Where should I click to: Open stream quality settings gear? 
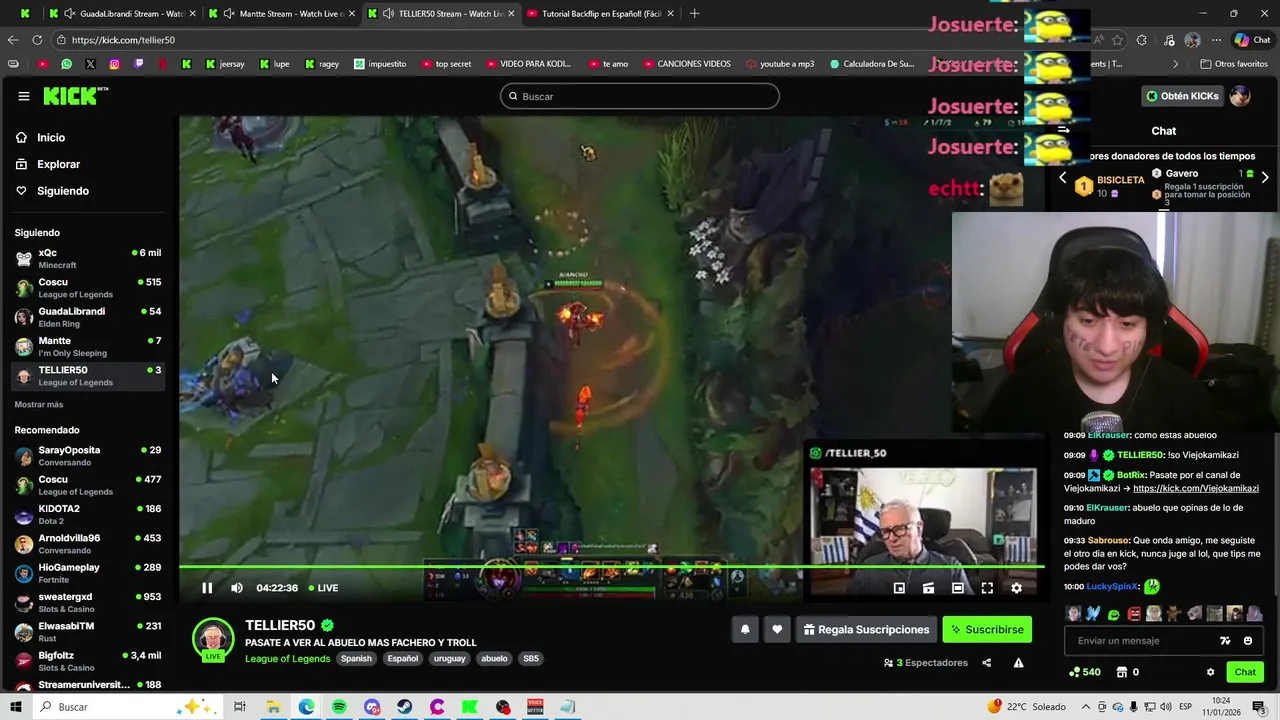point(1016,588)
